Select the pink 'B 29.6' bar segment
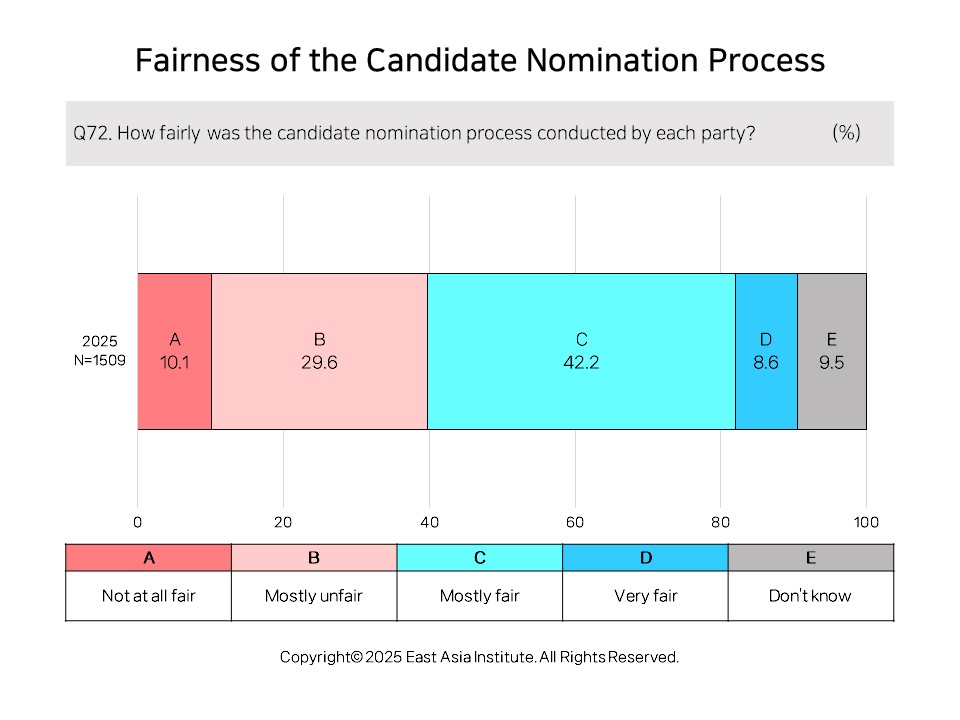960x720 pixels. pyautogui.click(x=320, y=351)
